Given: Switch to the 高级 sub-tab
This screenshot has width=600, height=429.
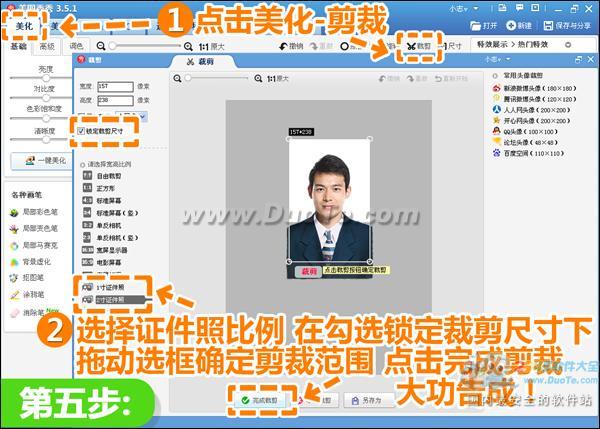Looking at the screenshot, I should [47, 46].
